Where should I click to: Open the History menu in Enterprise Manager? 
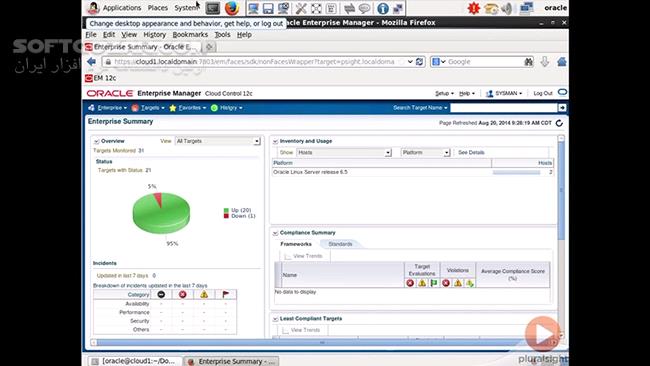[227, 108]
